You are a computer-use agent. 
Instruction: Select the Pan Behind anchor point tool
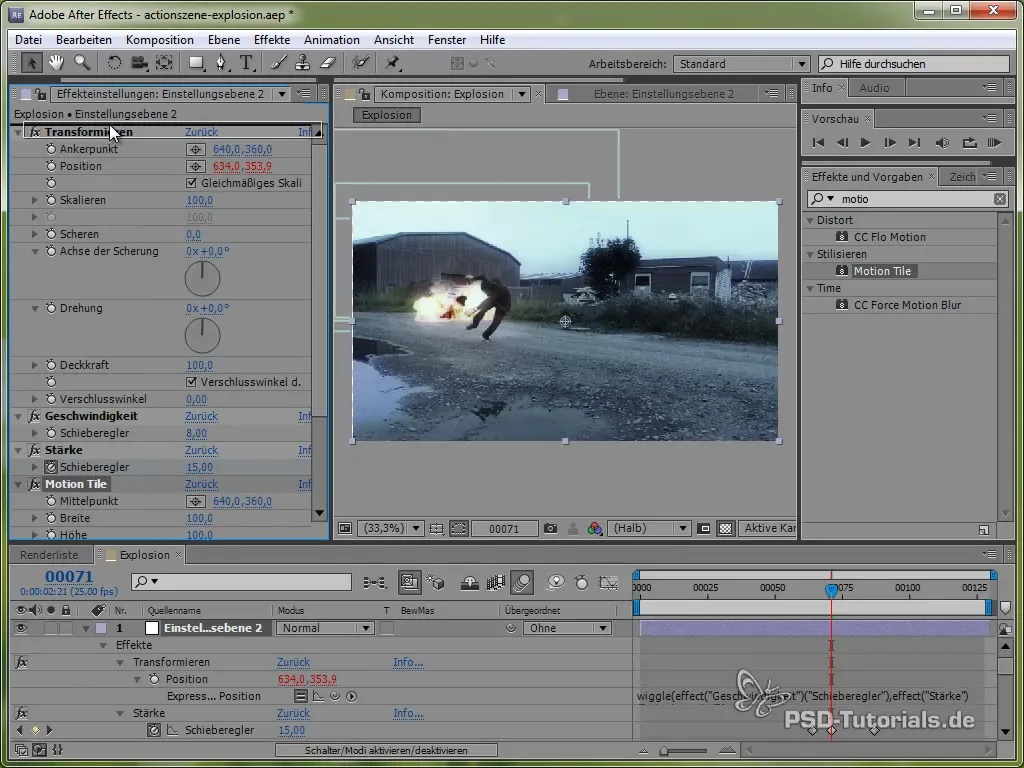click(164, 63)
